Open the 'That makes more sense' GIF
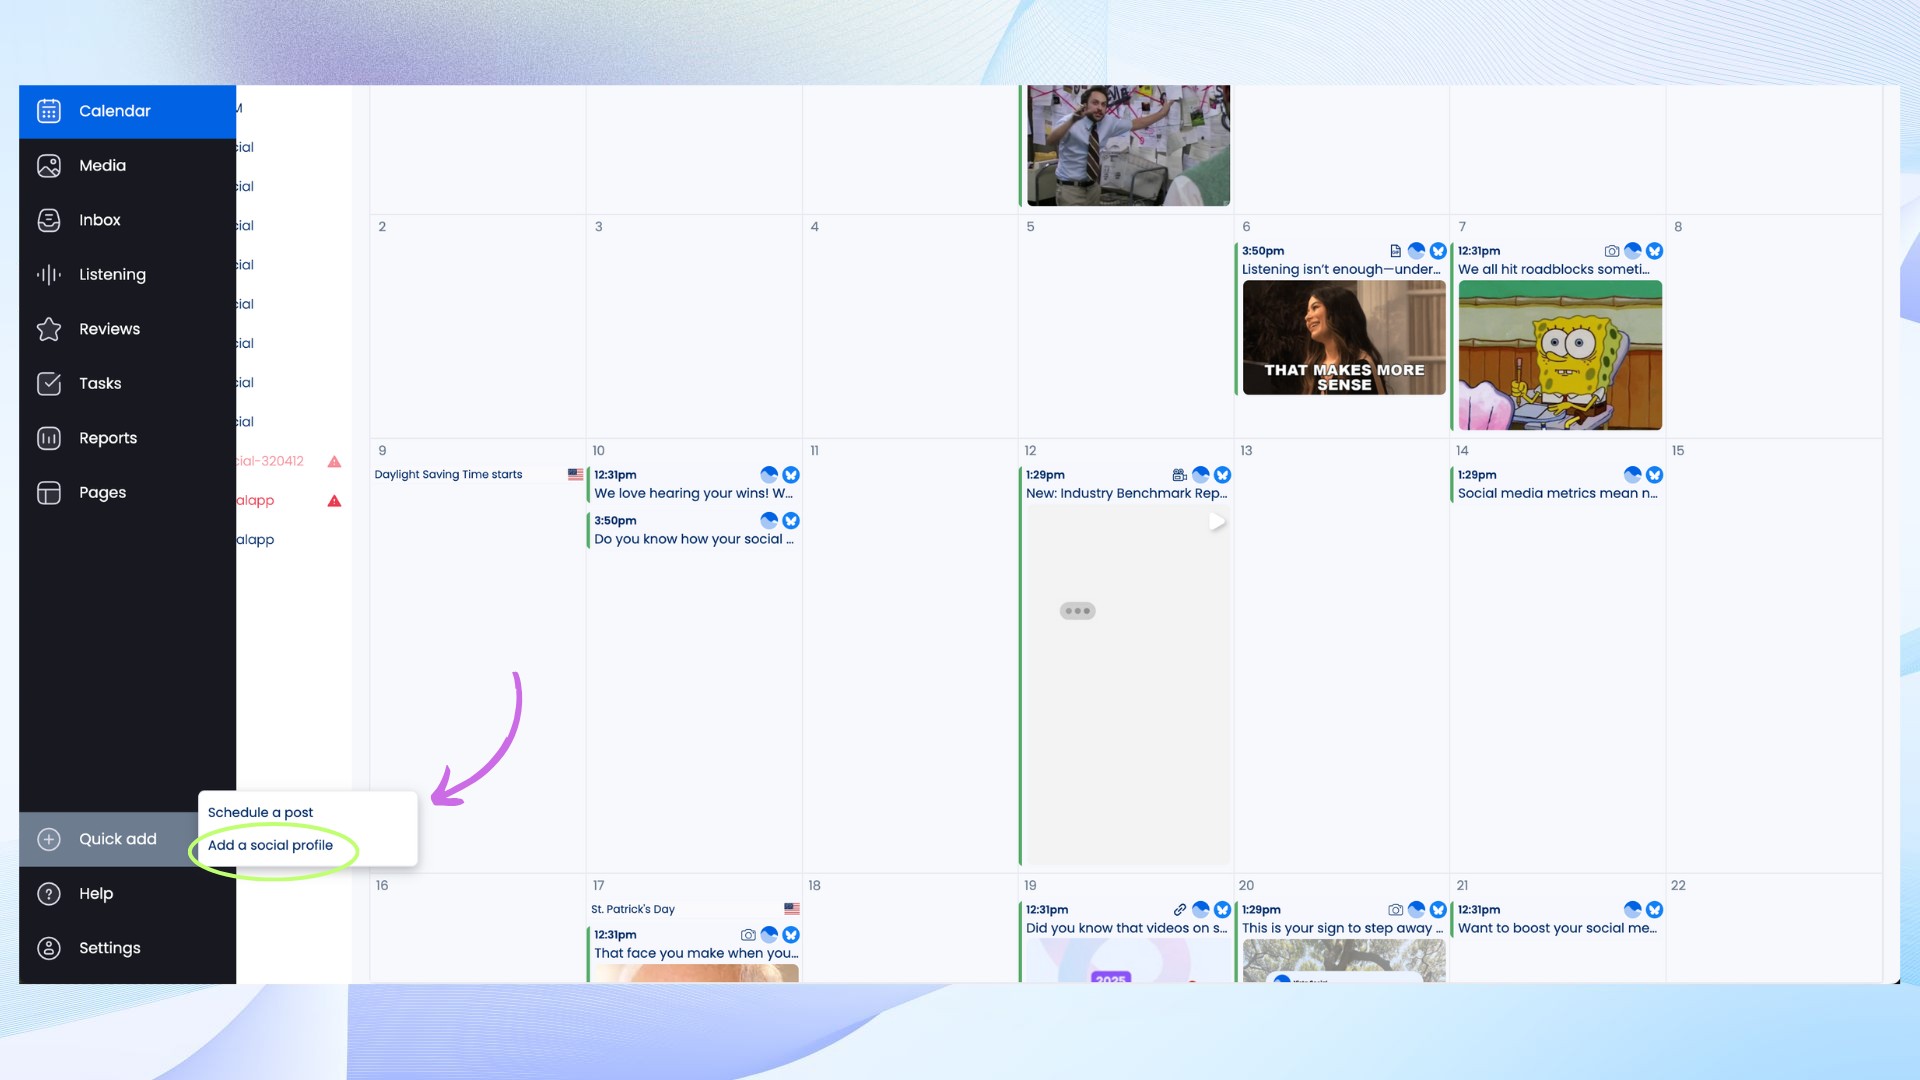The height and width of the screenshot is (1080, 1920). click(1343, 338)
